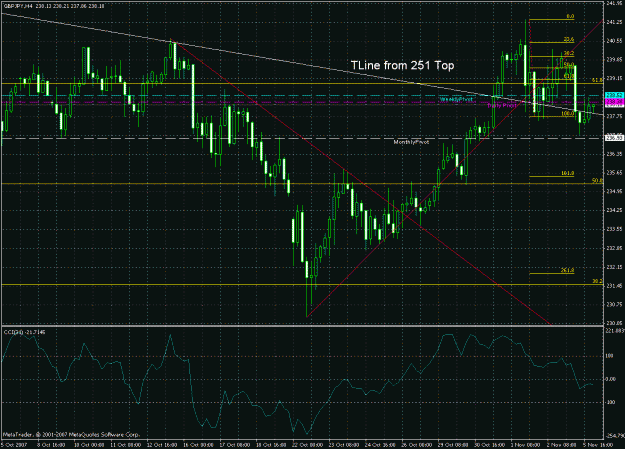Click the 230.75 price axis value
625x449 pixels.
(615, 305)
